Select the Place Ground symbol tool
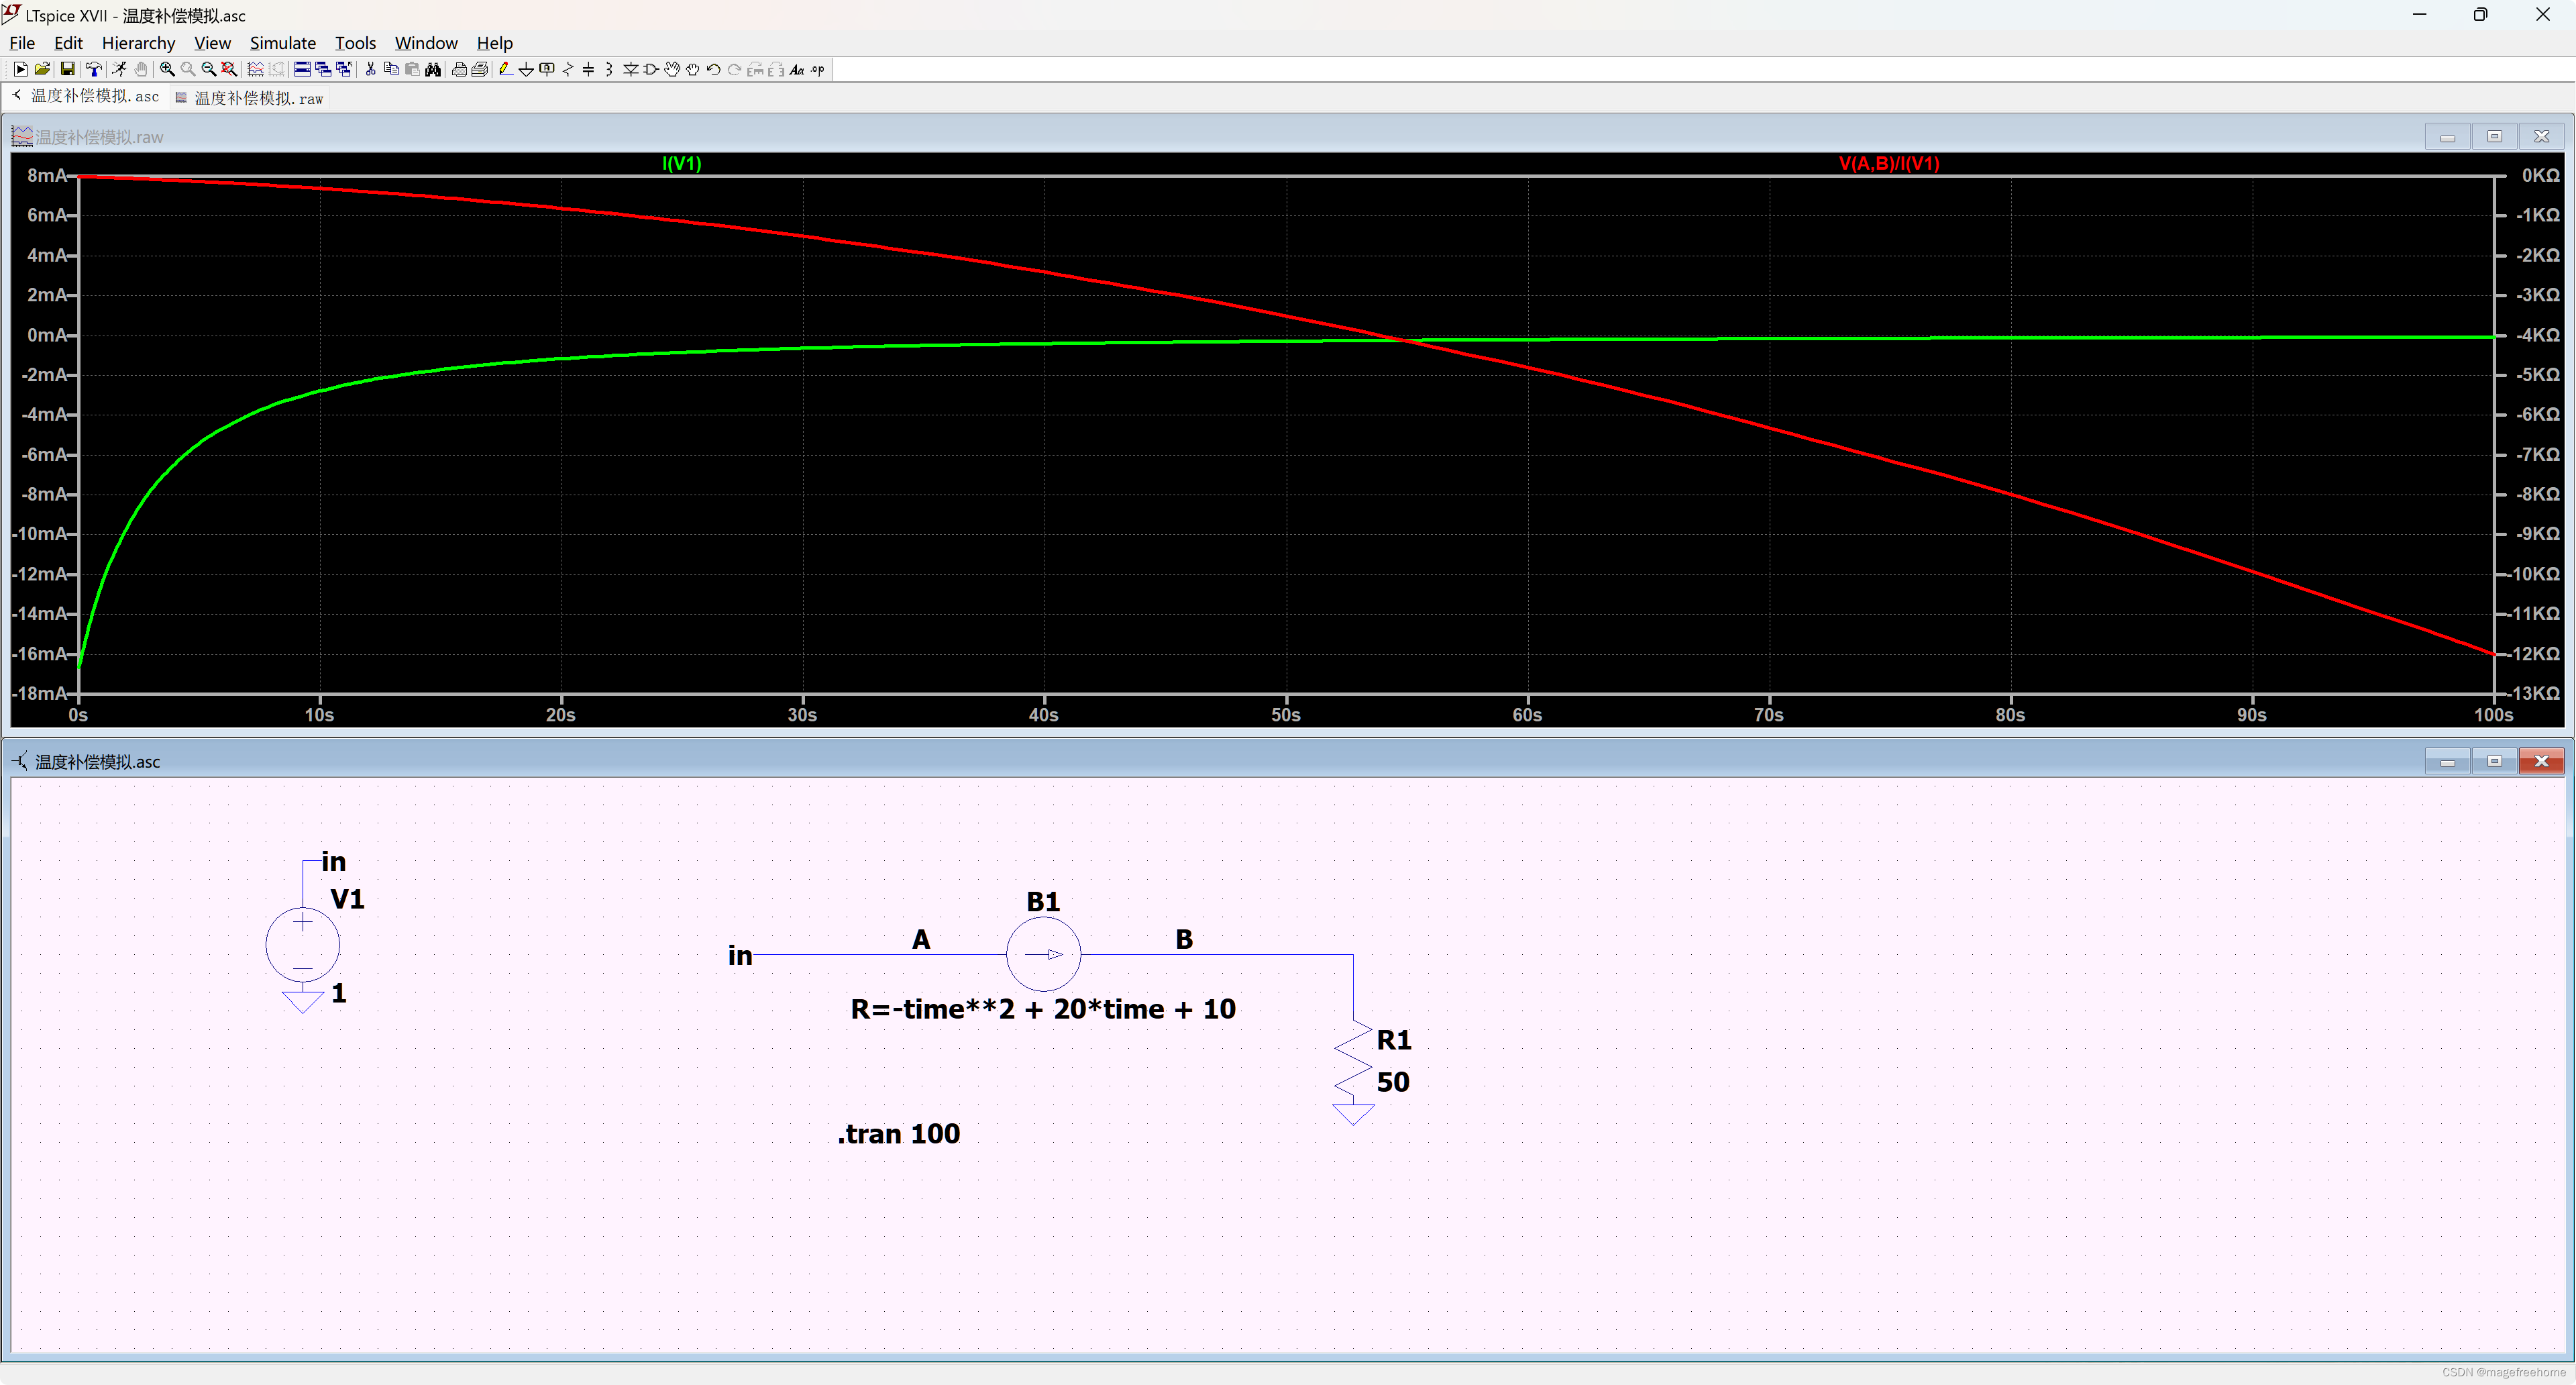Viewport: 2576px width, 1385px height. [x=526, y=69]
